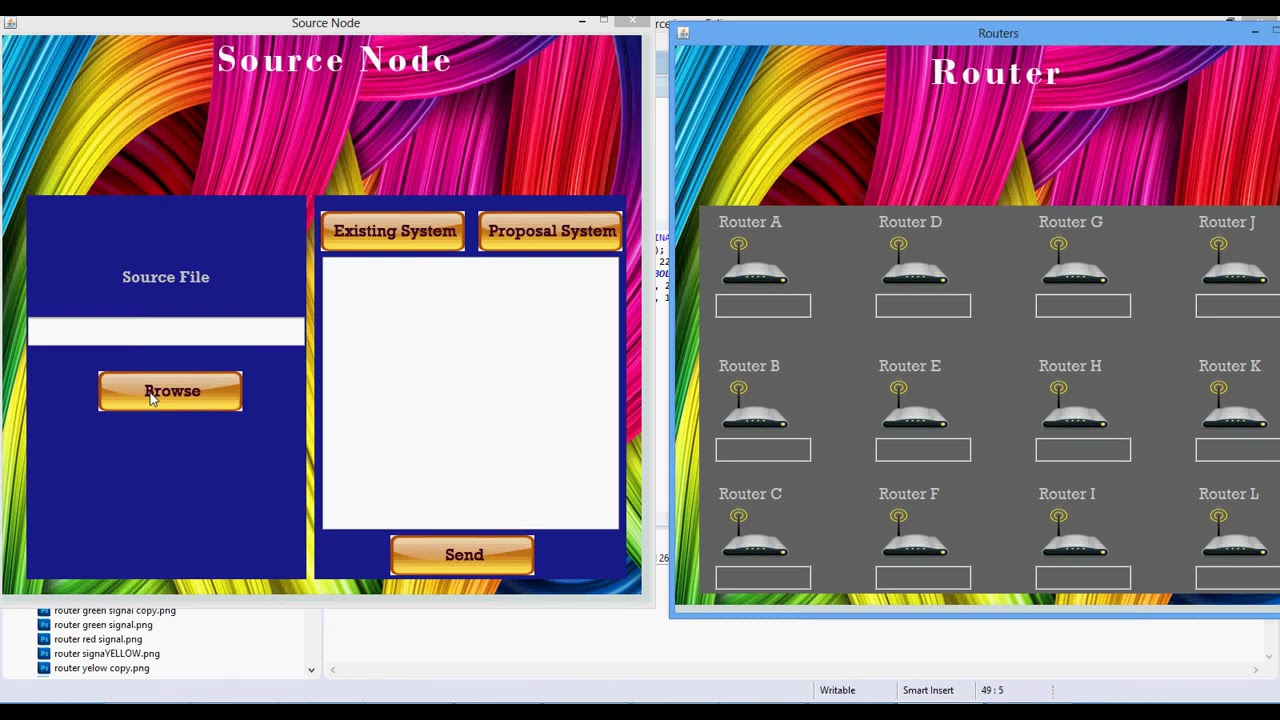Click the Router C device icon
This screenshot has height=720, width=1280.
[754, 534]
